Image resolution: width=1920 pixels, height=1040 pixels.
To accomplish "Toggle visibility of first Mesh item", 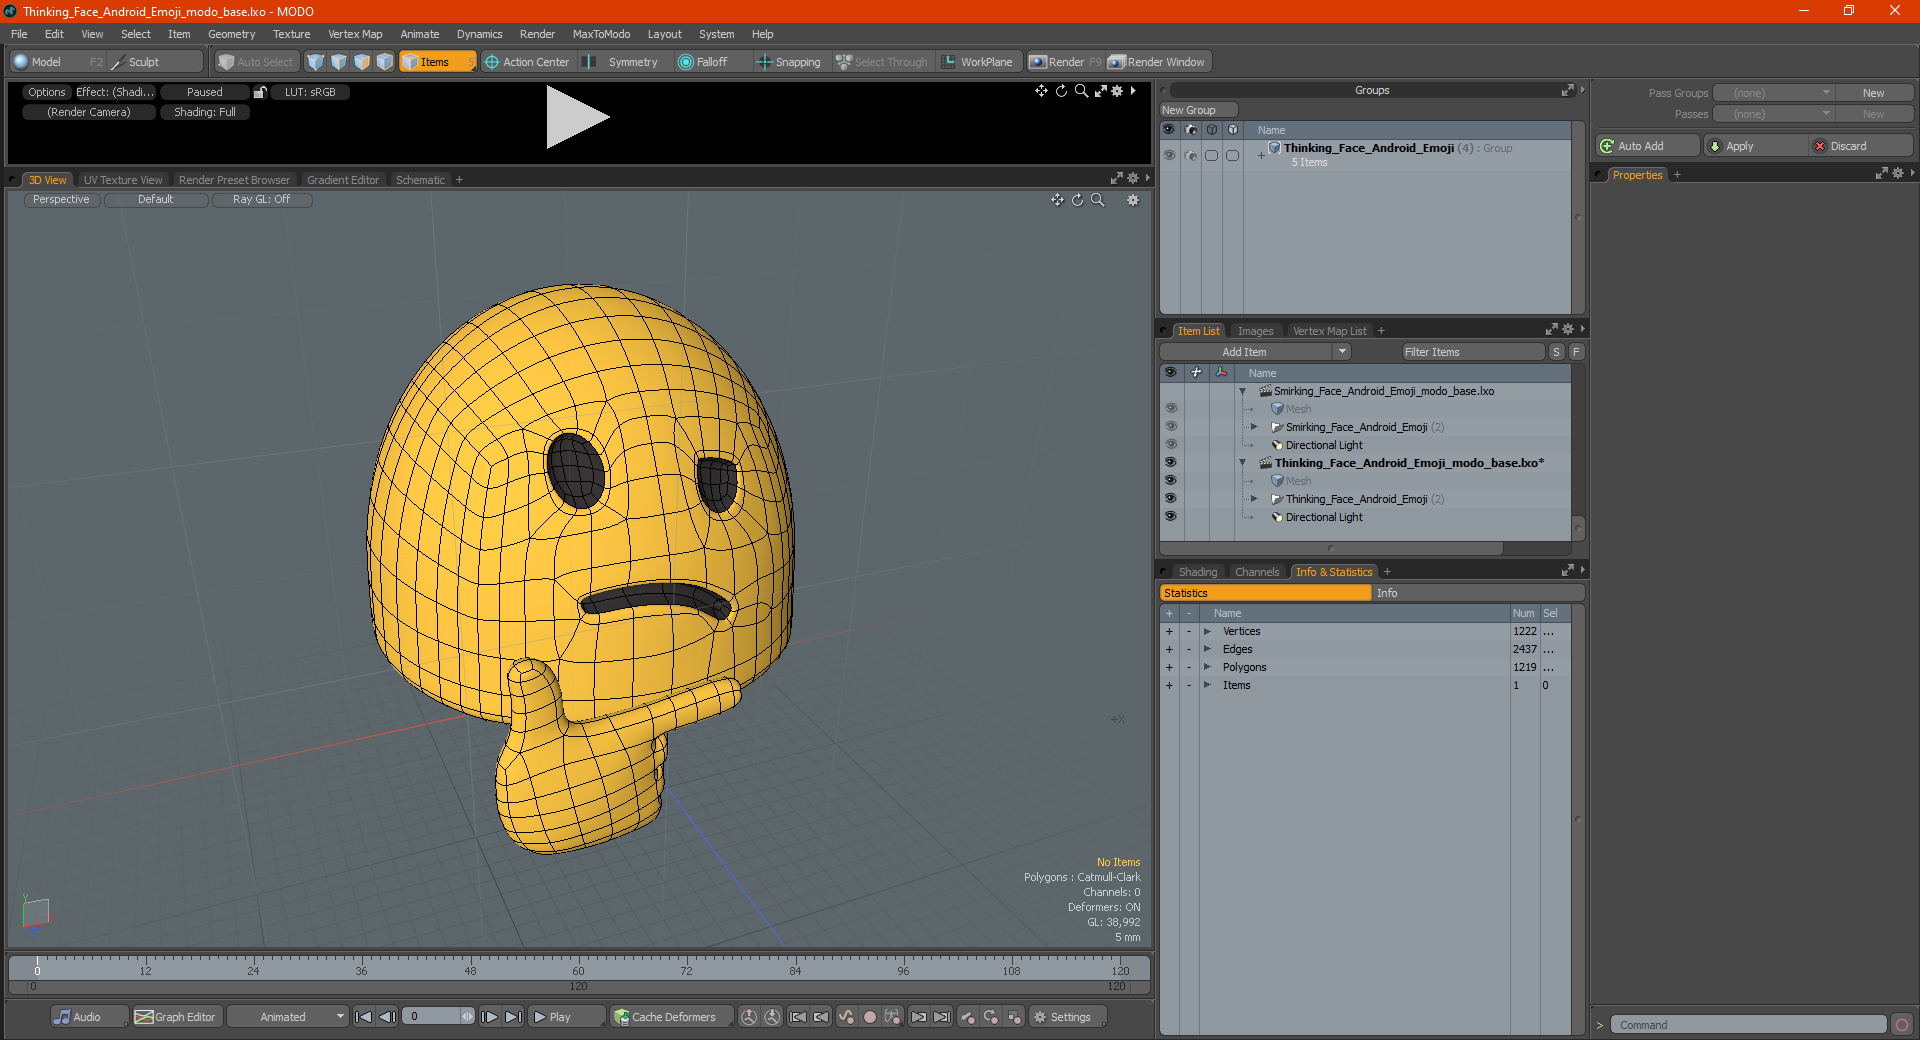I will [x=1171, y=409].
